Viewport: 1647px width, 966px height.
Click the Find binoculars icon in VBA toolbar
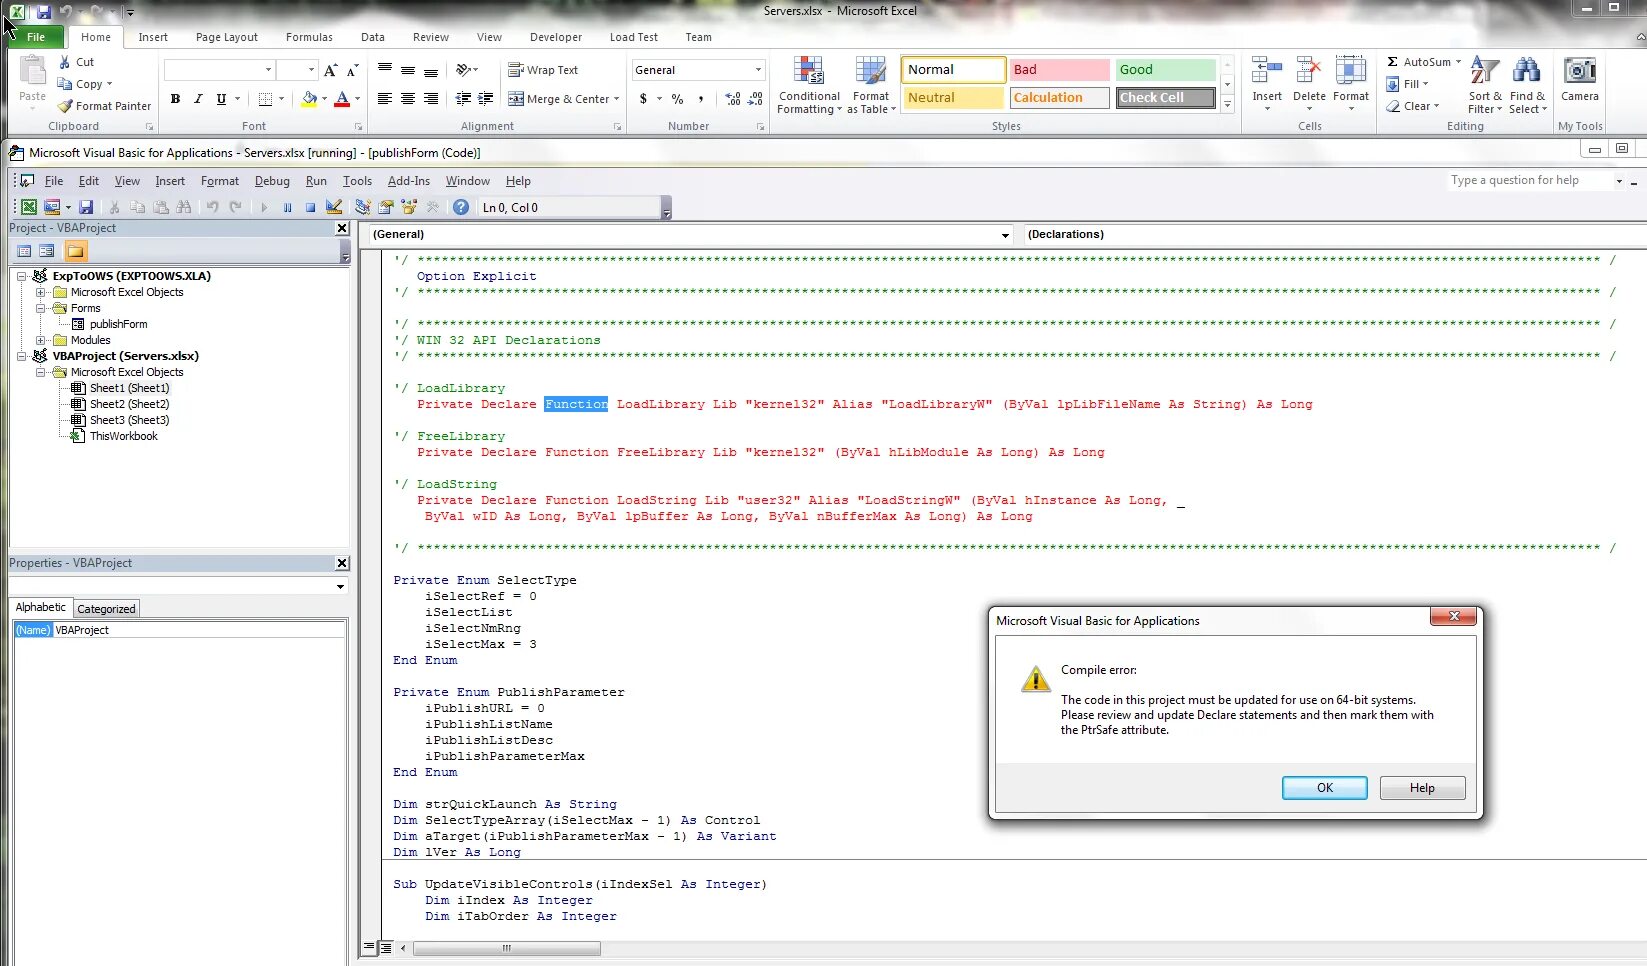click(184, 207)
